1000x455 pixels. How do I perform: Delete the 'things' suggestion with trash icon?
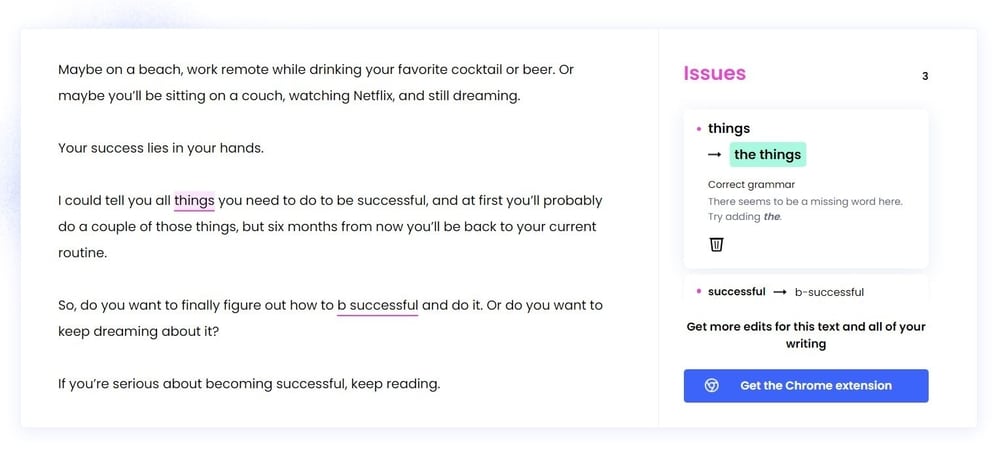pyautogui.click(x=716, y=244)
